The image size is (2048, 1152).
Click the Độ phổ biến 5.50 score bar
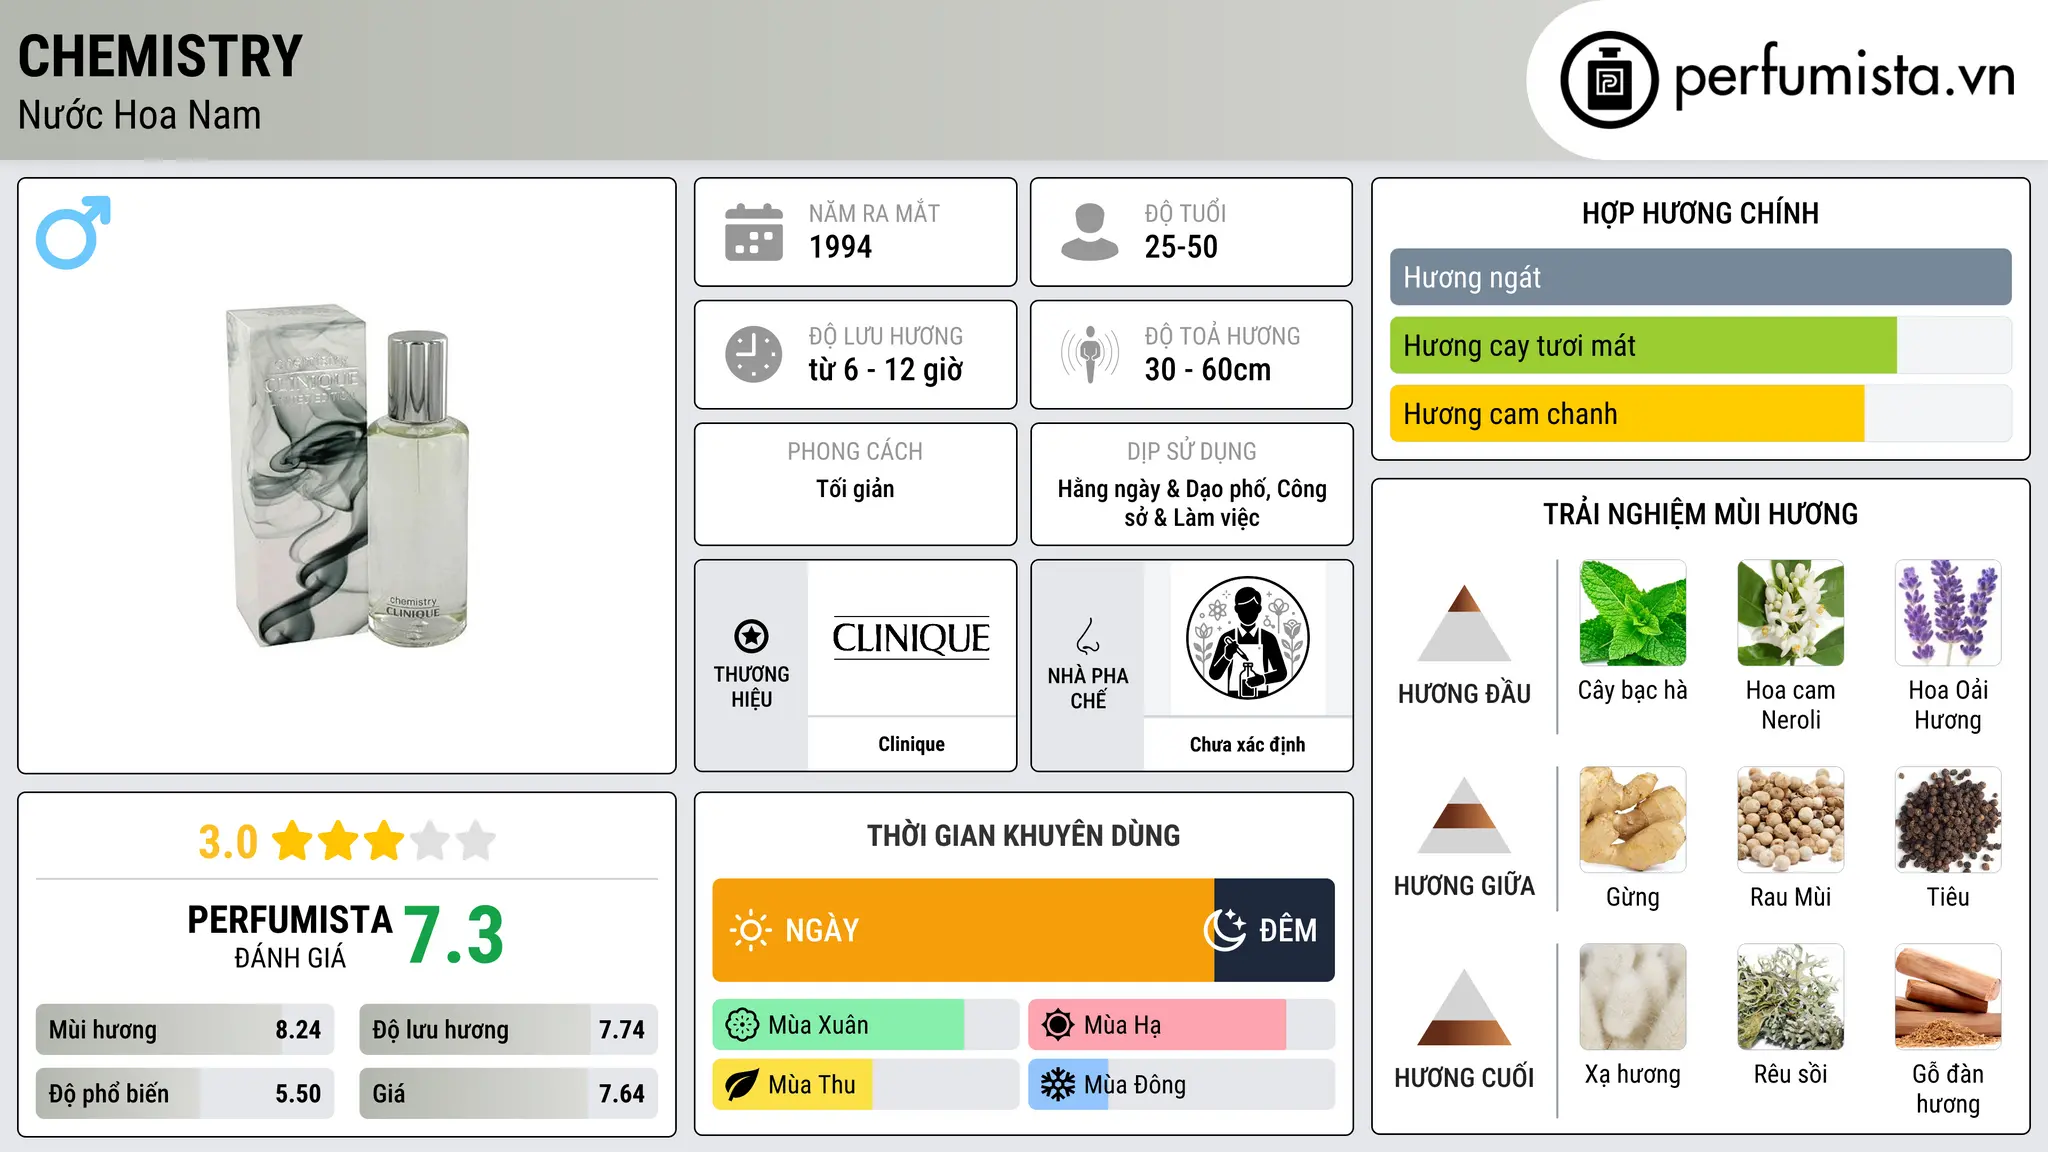click(x=185, y=1093)
